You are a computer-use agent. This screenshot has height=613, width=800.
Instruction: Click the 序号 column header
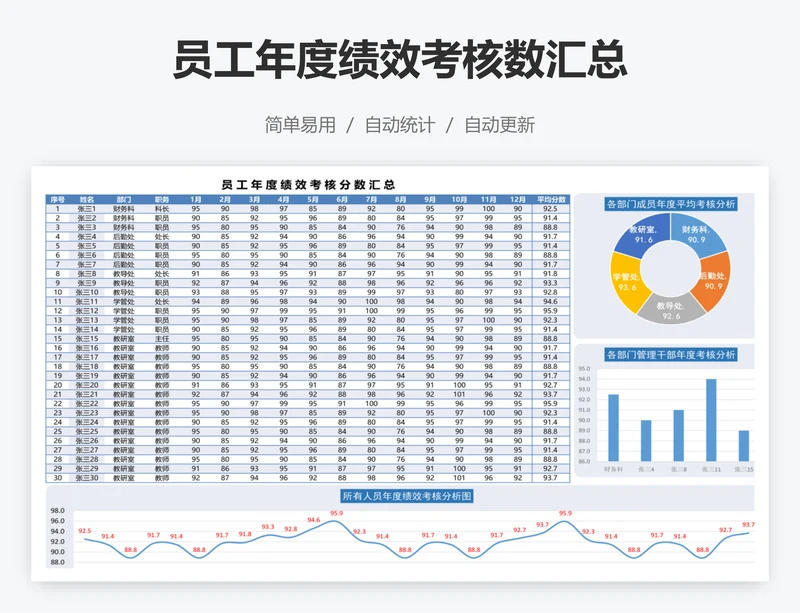pyautogui.click(x=58, y=199)
